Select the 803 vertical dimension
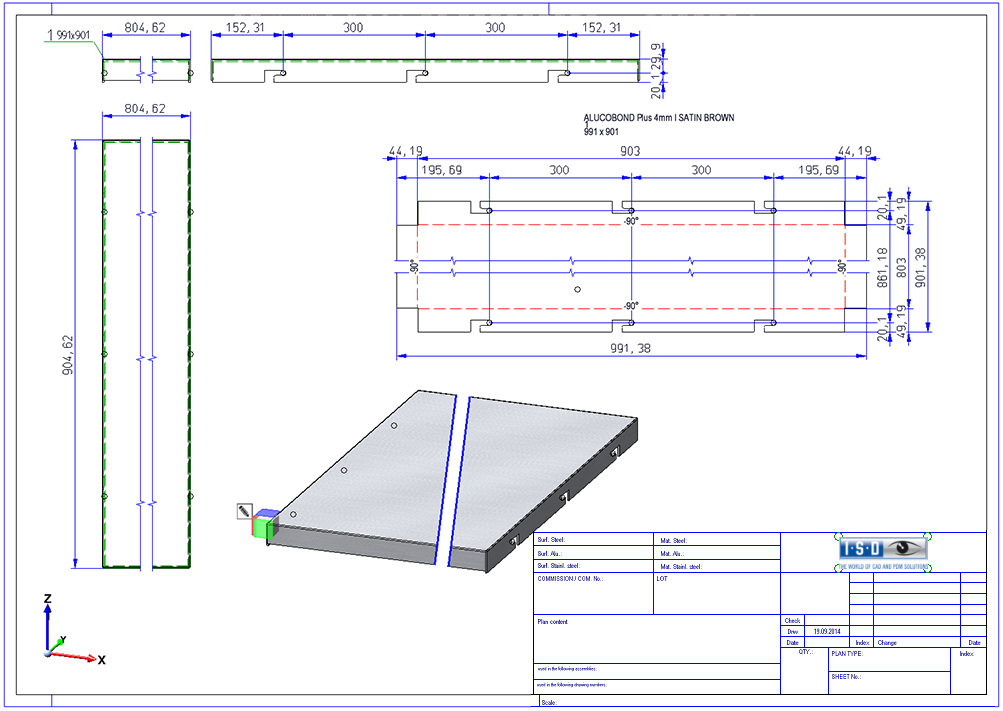This screenshot has width=1003, height=711. [901, 267]
